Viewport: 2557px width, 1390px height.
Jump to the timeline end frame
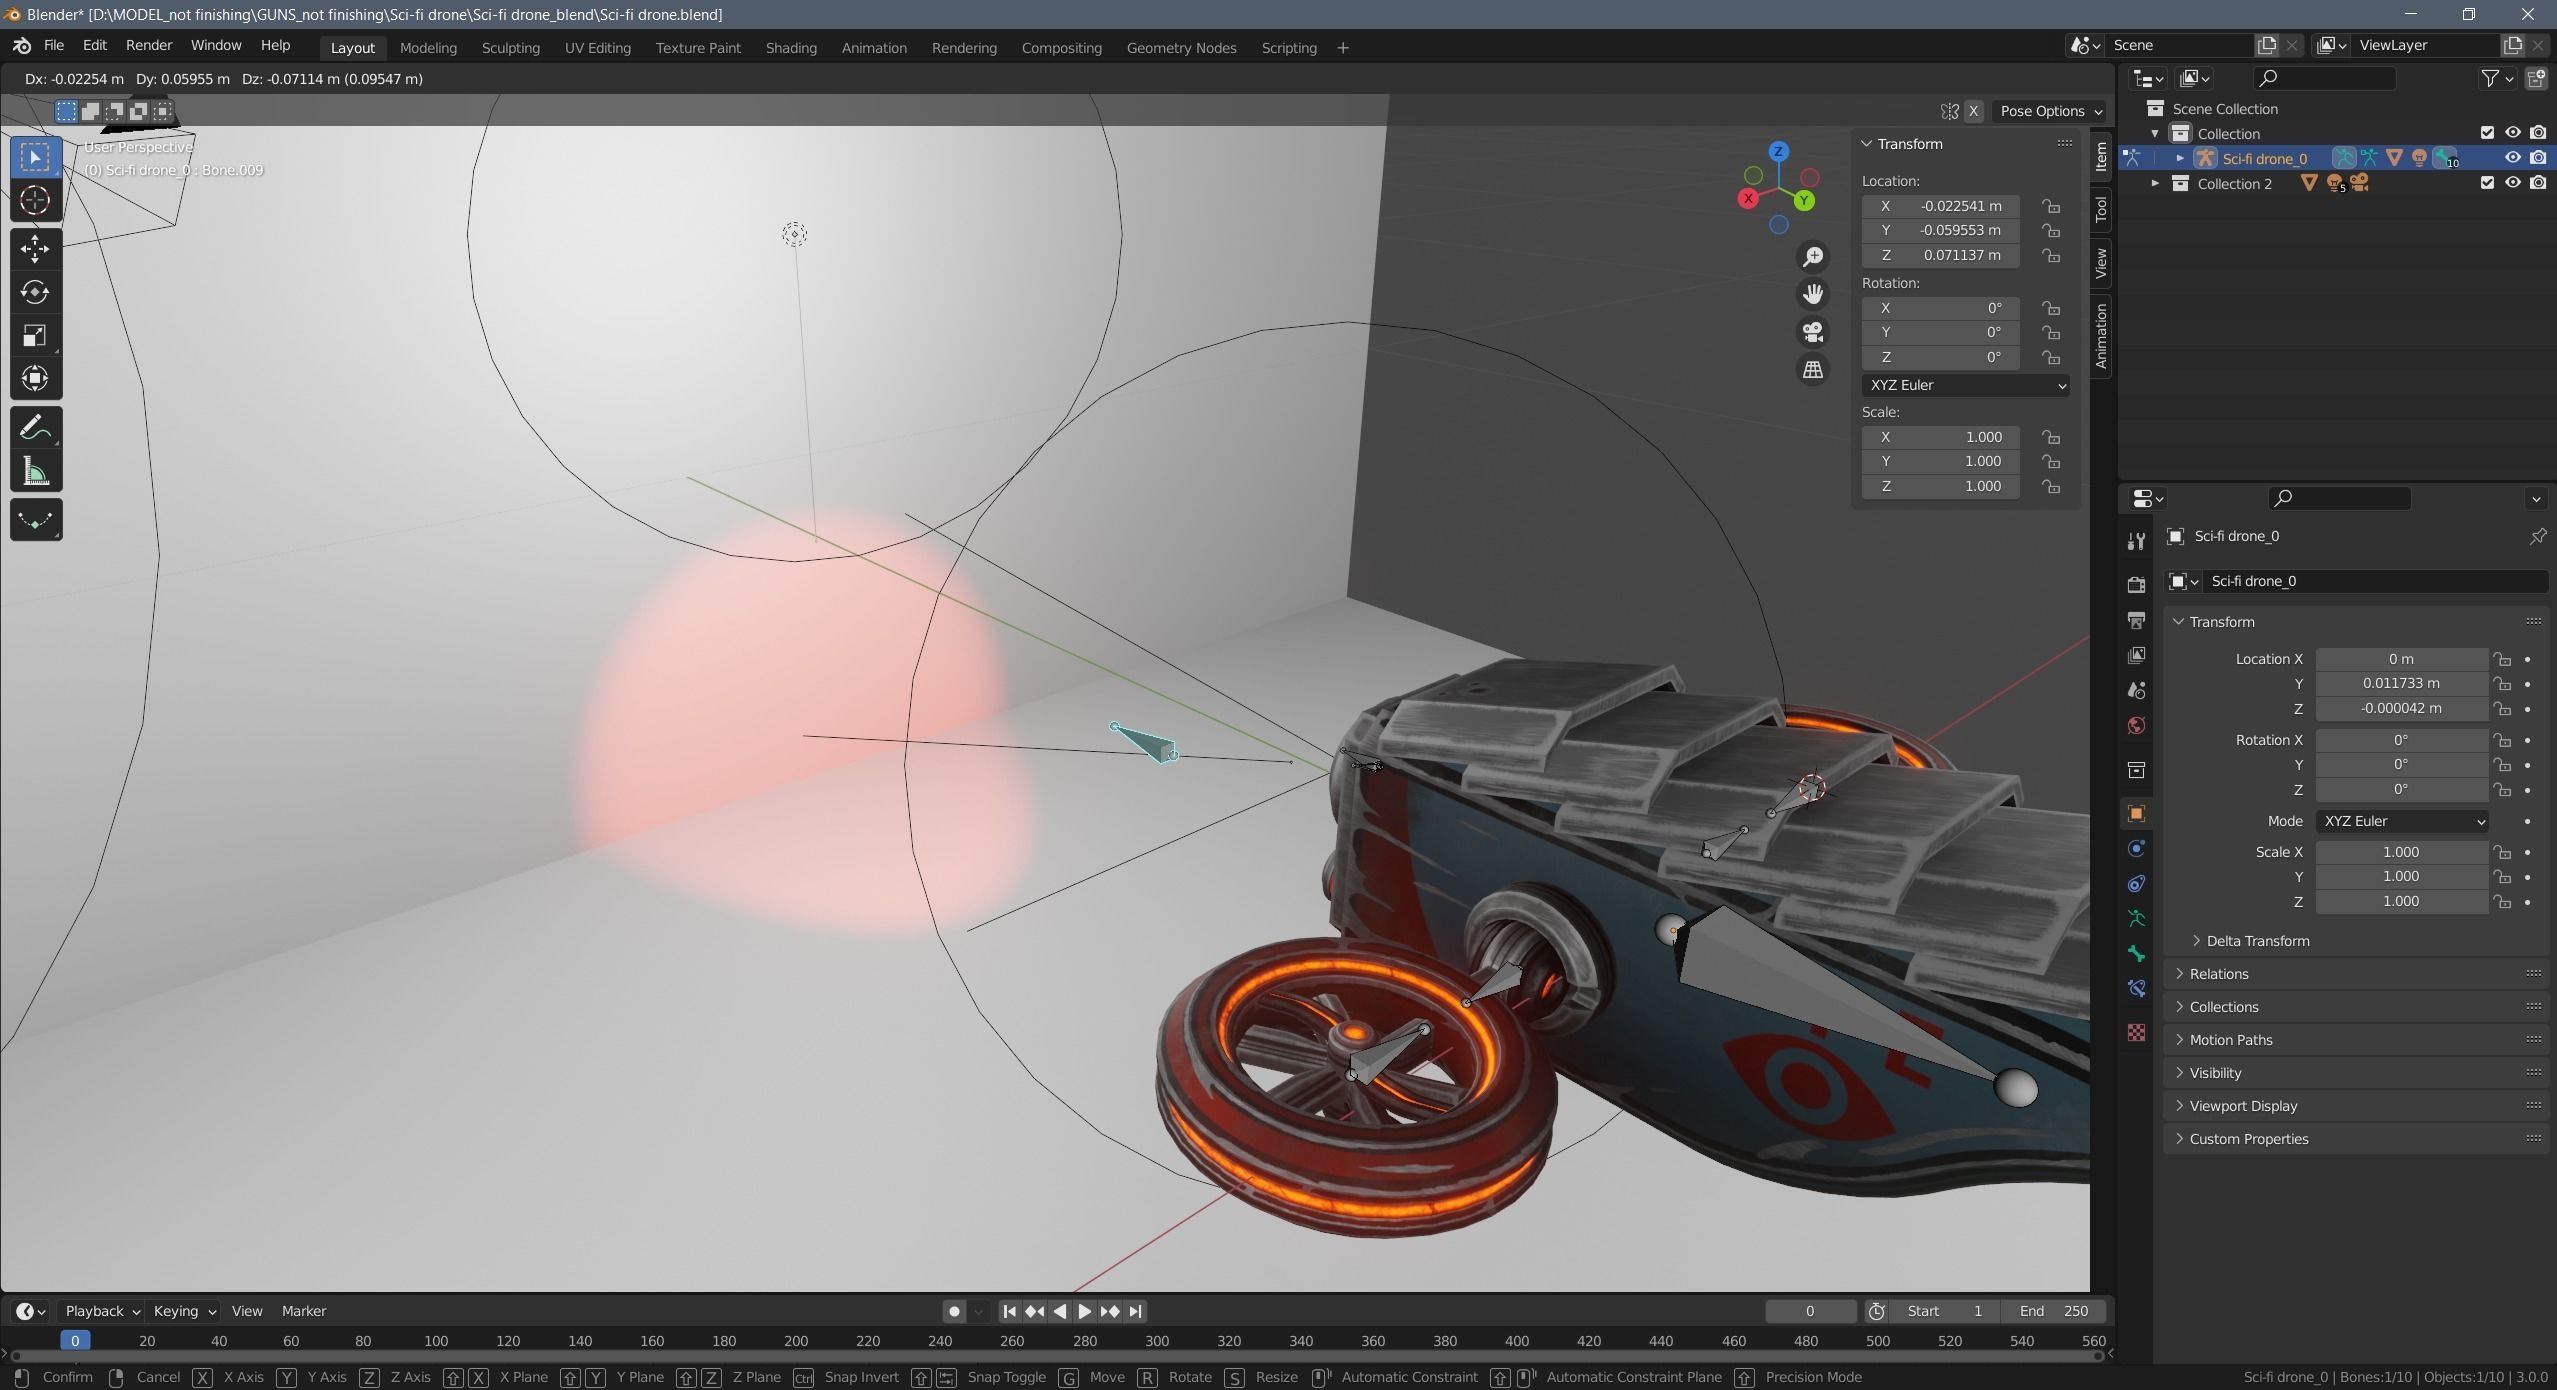1136,1311
